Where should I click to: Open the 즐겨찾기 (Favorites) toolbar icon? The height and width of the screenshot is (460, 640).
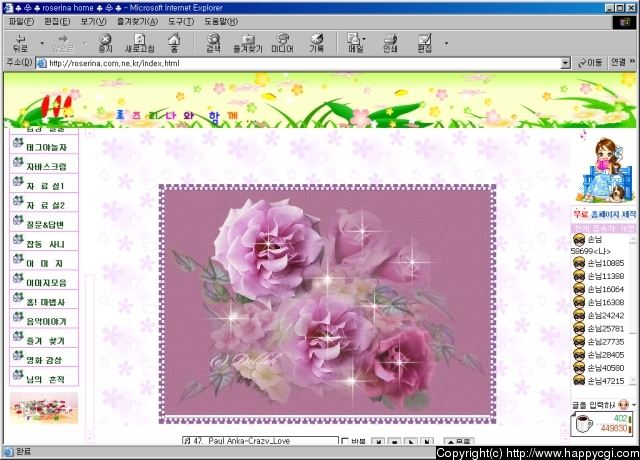pos(248,43)
